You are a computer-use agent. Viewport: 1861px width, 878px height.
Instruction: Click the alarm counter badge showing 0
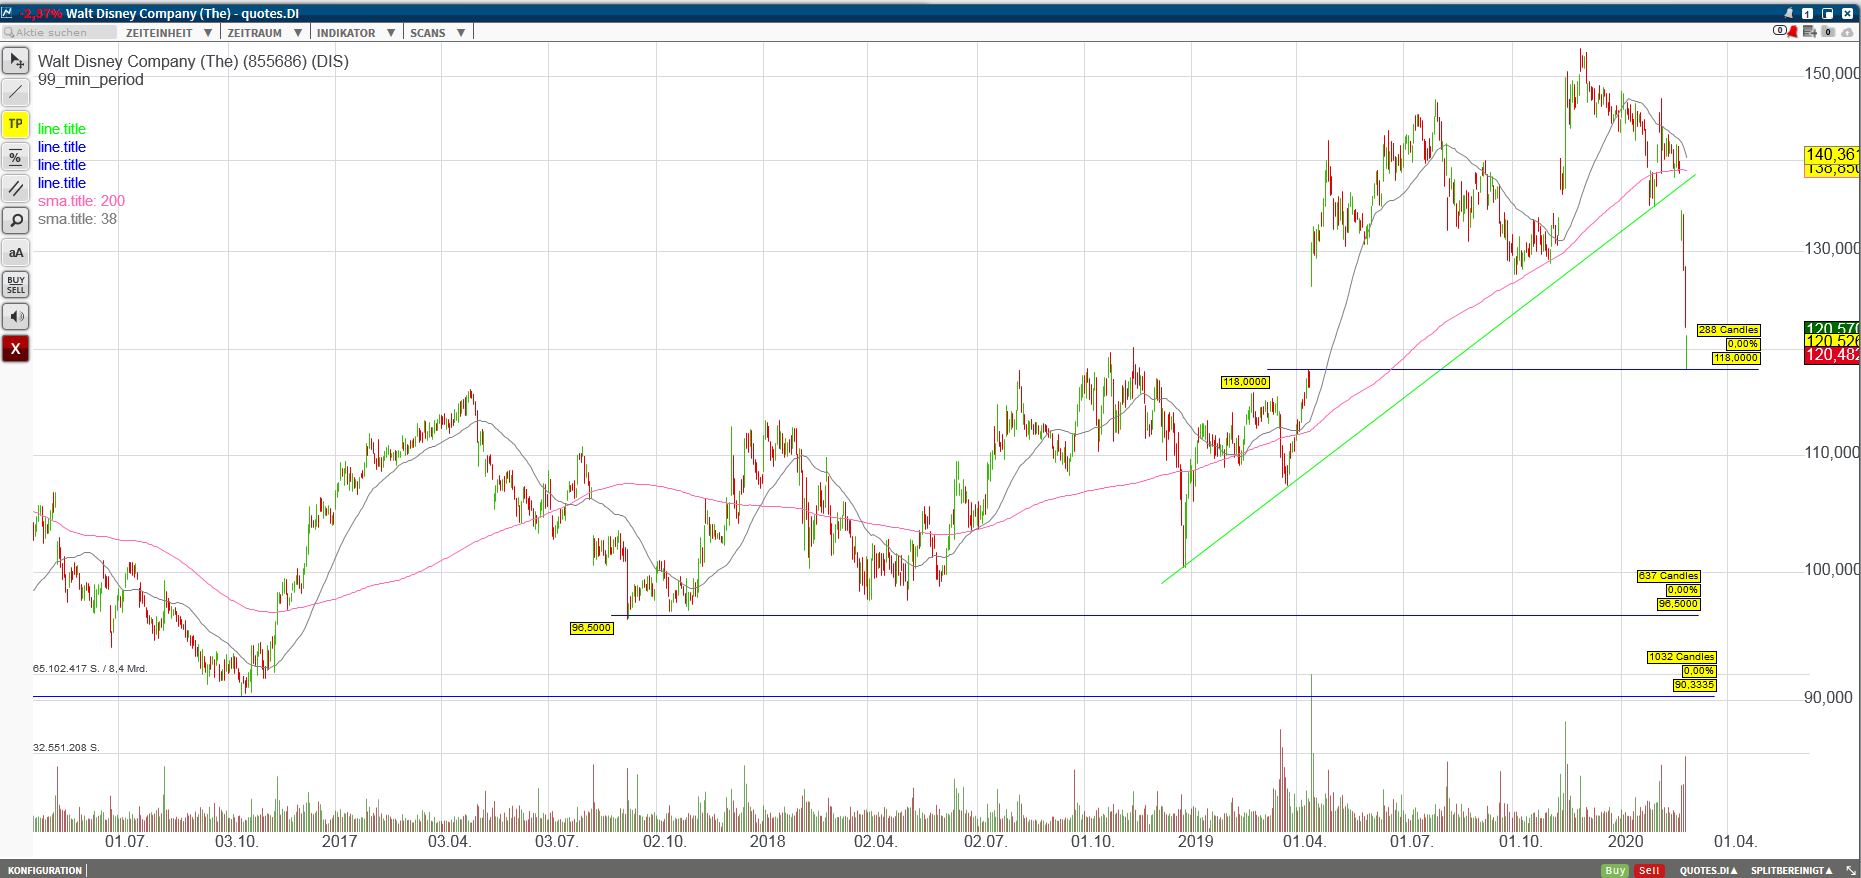[x=1780, y=31]
